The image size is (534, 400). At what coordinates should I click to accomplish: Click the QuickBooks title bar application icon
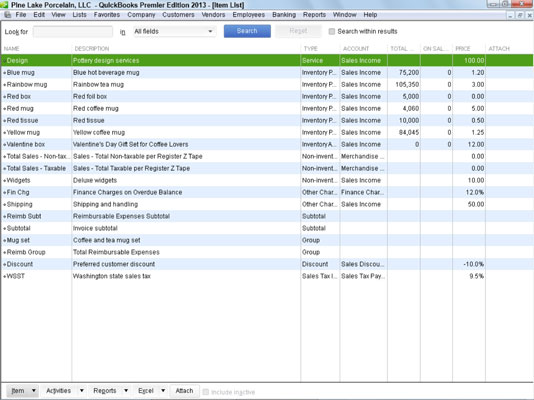coord(4,5)
